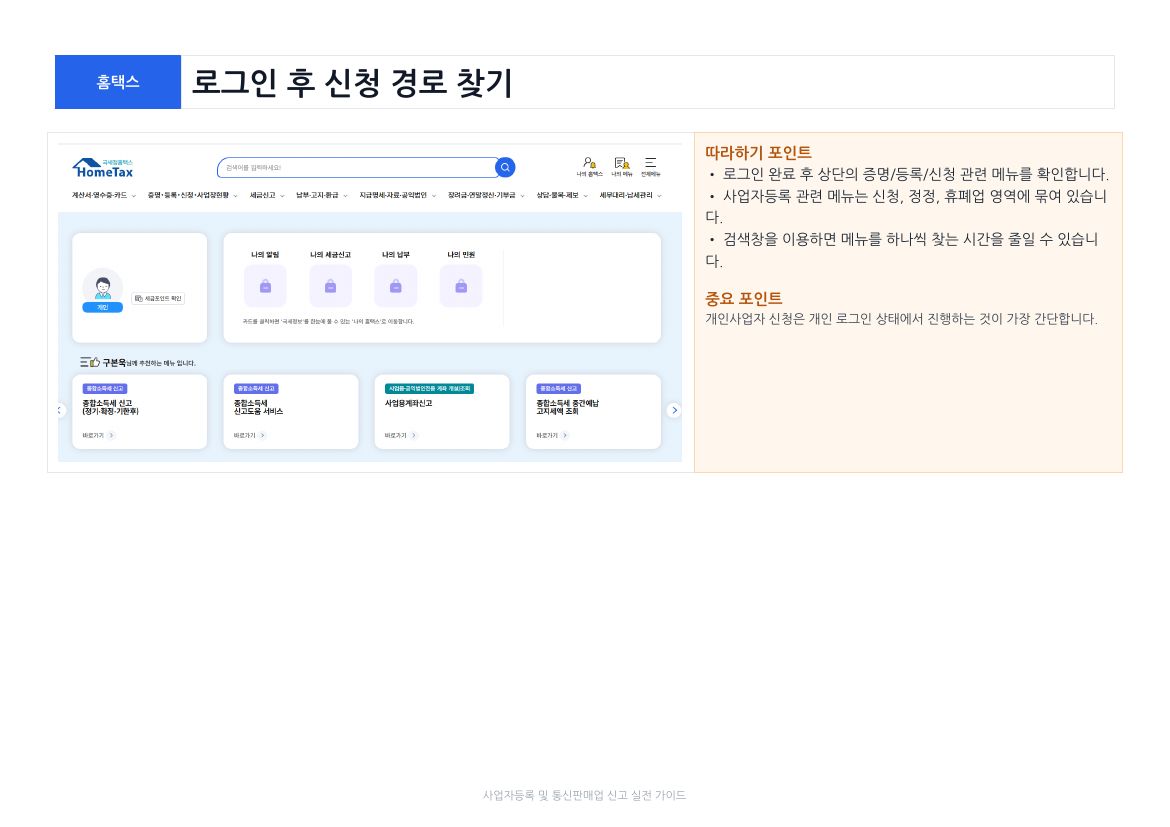1170x827 pixels.
Task: Click 나의 알림 label
Action: click(x=265, y=255)
